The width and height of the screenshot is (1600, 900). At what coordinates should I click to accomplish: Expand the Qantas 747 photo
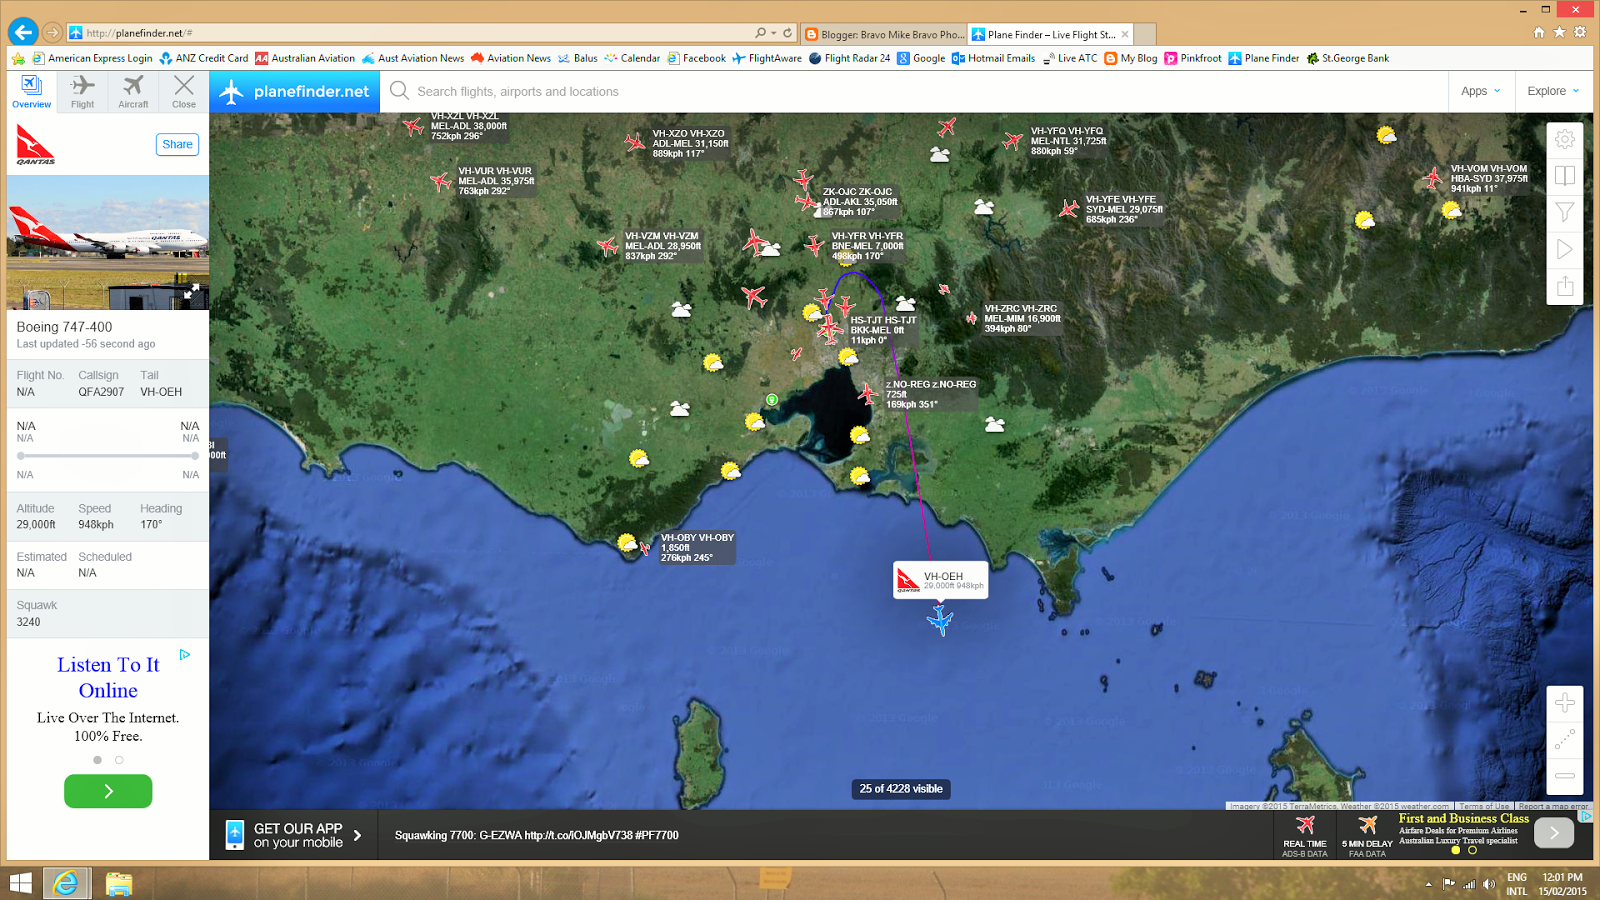point(191,291)
